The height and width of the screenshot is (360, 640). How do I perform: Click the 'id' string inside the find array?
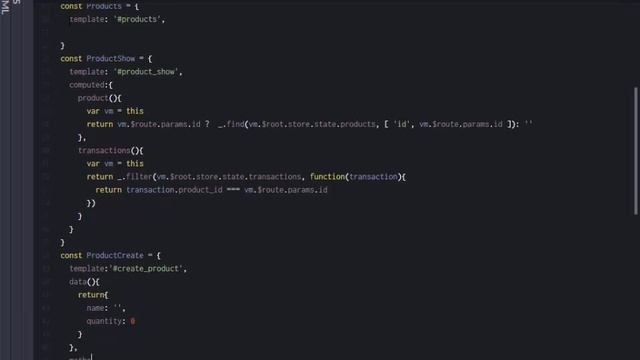tap(402, 124)
